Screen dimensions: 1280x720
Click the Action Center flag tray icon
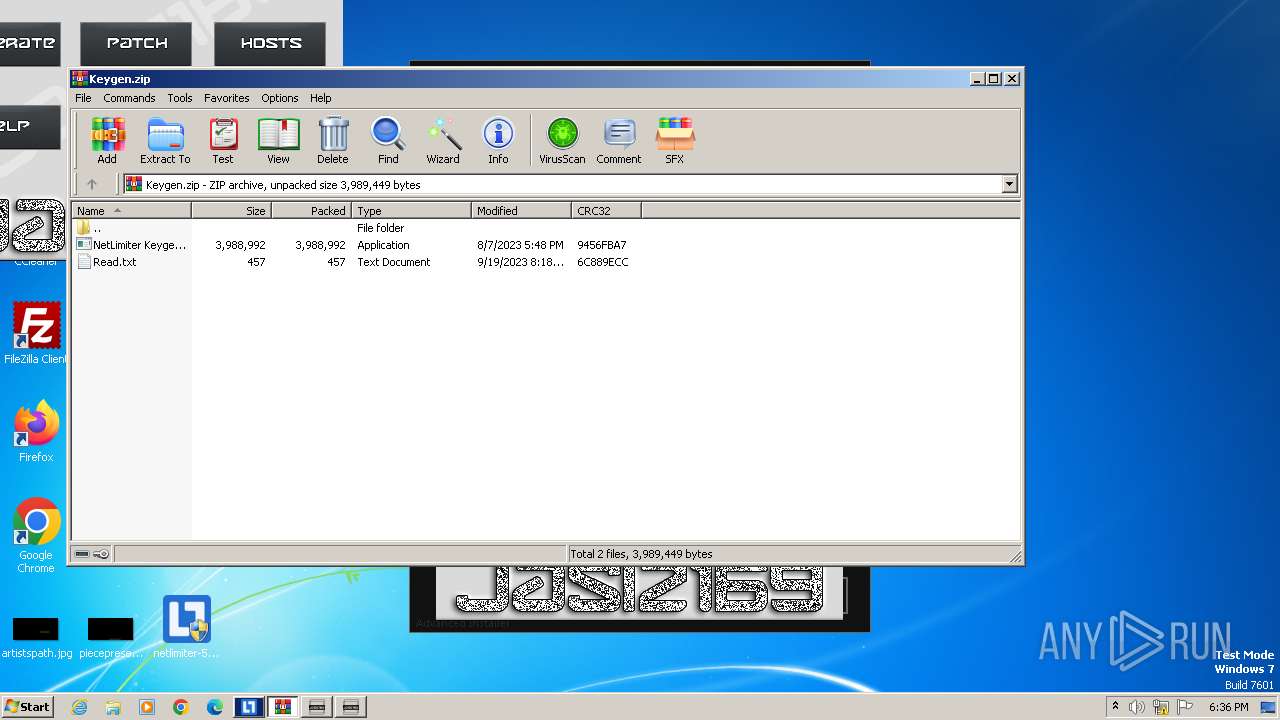coord(1186,707)
